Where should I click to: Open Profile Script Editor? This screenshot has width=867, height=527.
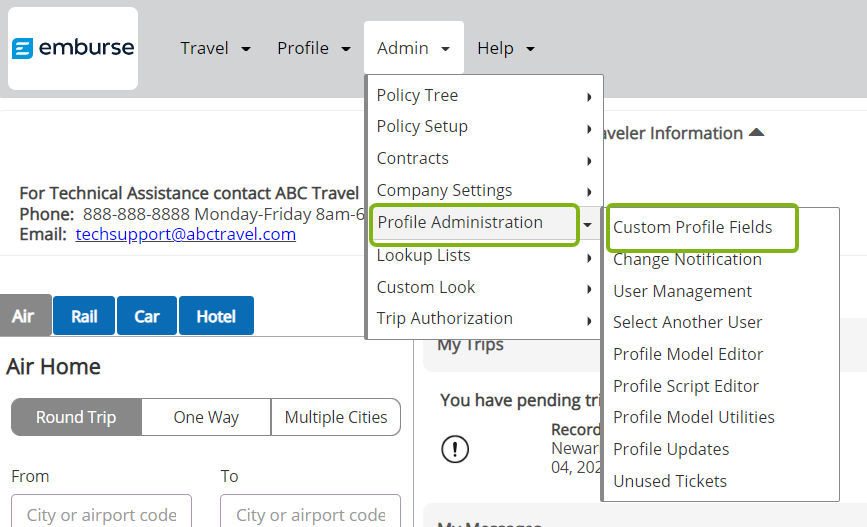(x=686, y=387)
